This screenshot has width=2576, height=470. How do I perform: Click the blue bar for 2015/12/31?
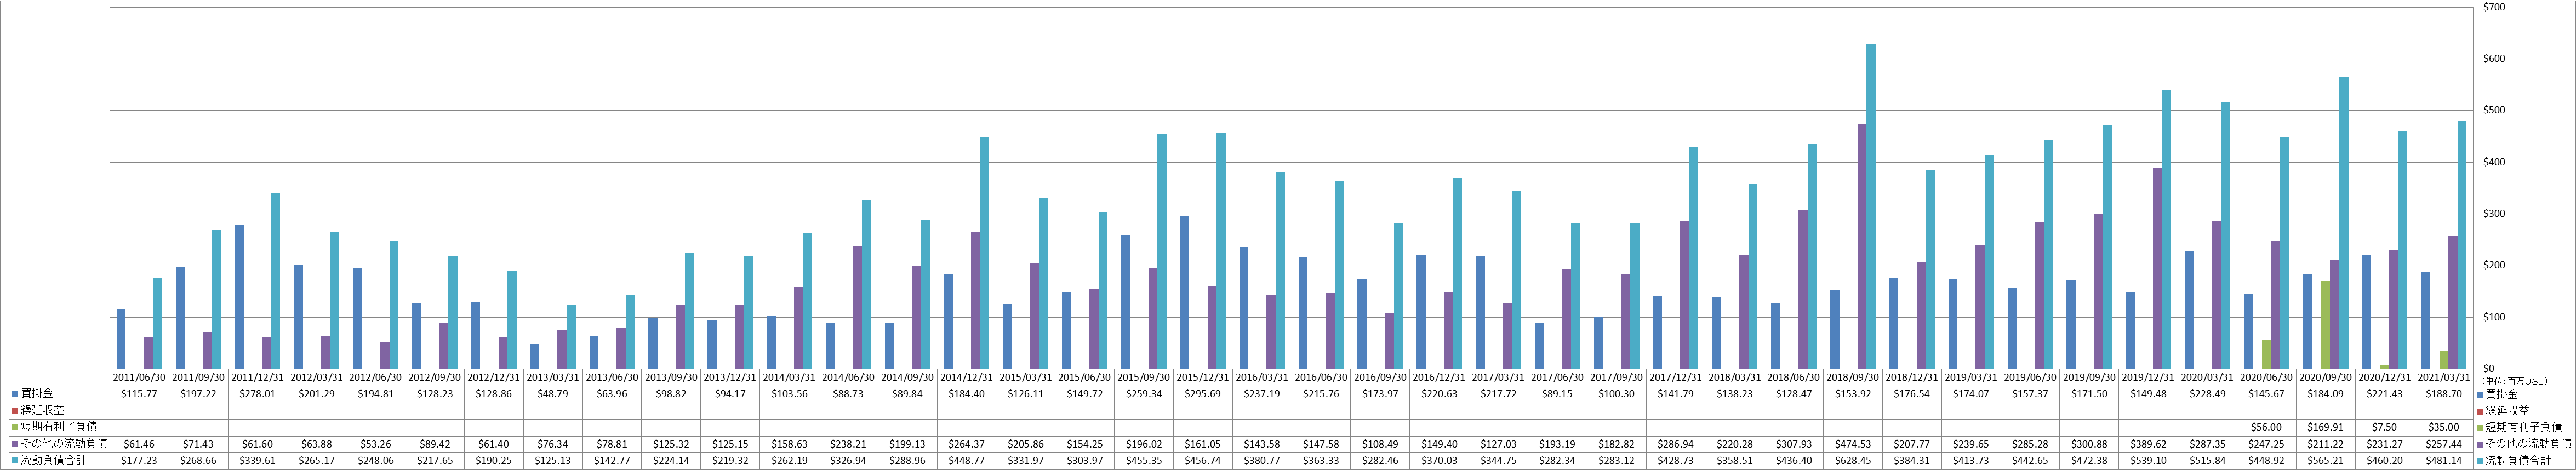(x=1185, y=292)
